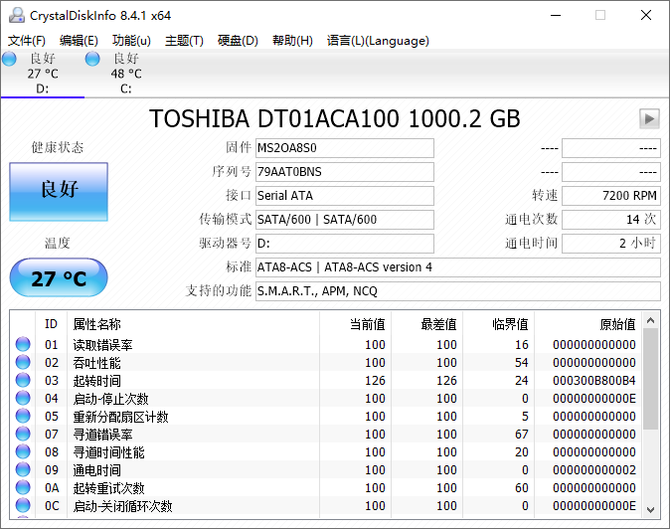Open the 文件(F) menu

click(27, 41)
